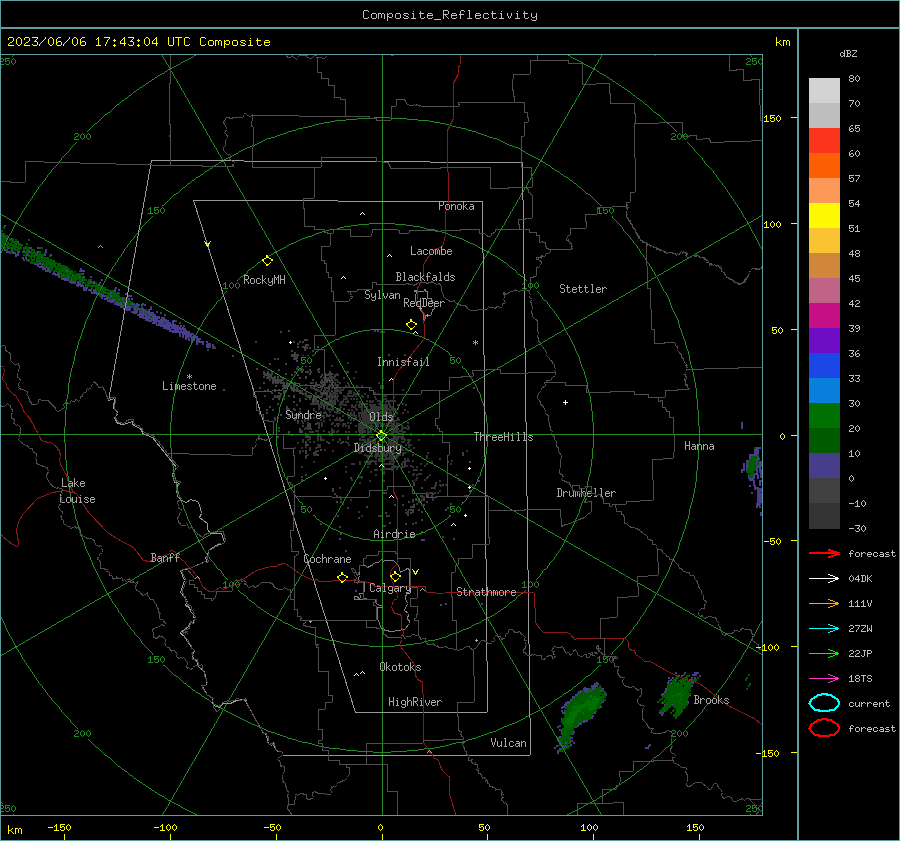Screen dimensions: 900x841
Task: Click the magenta 18TS arrow legend icon
Action: [824, 679]
